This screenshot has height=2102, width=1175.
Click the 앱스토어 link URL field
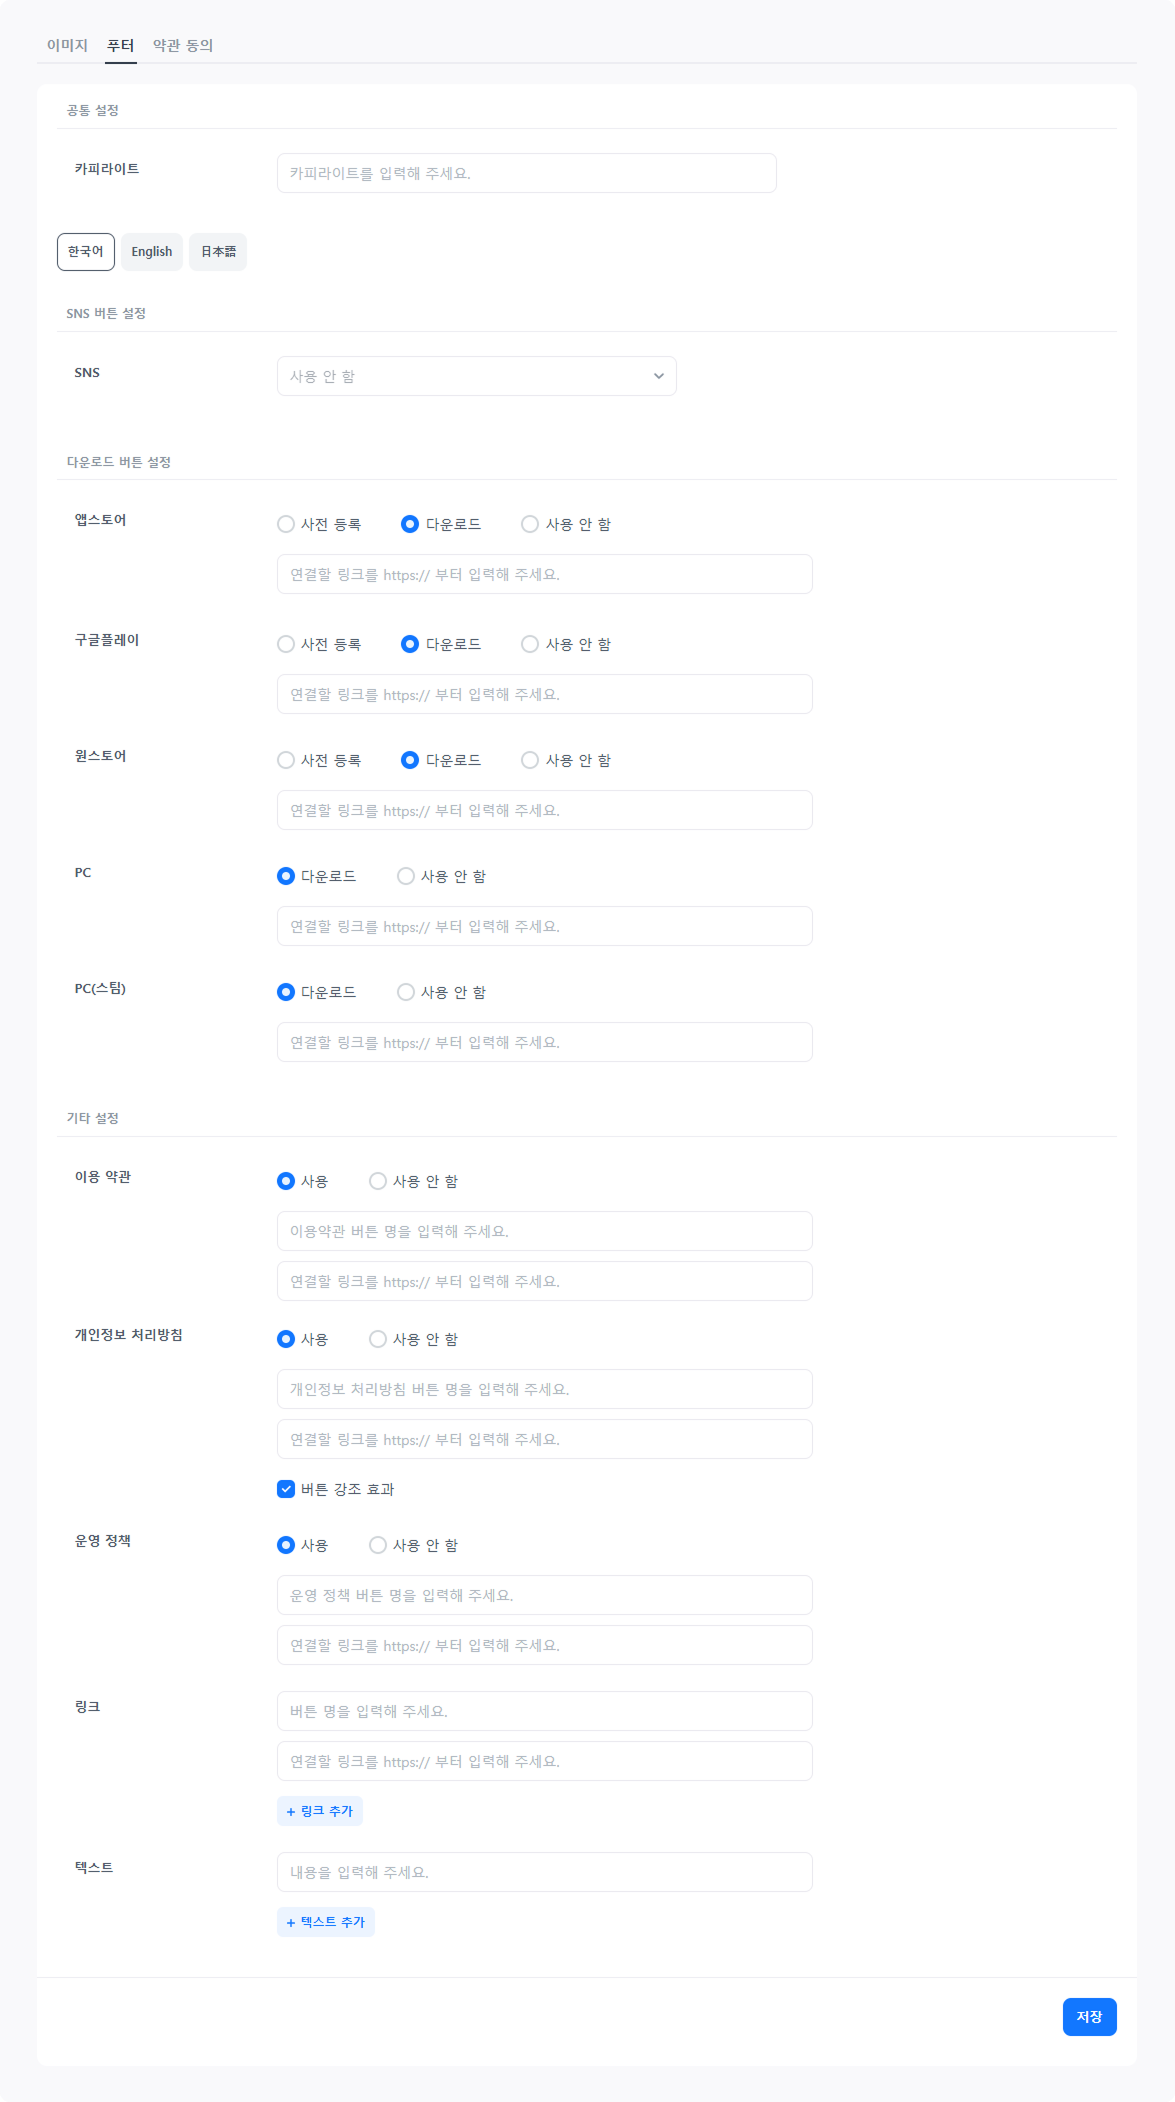[544, 574]
